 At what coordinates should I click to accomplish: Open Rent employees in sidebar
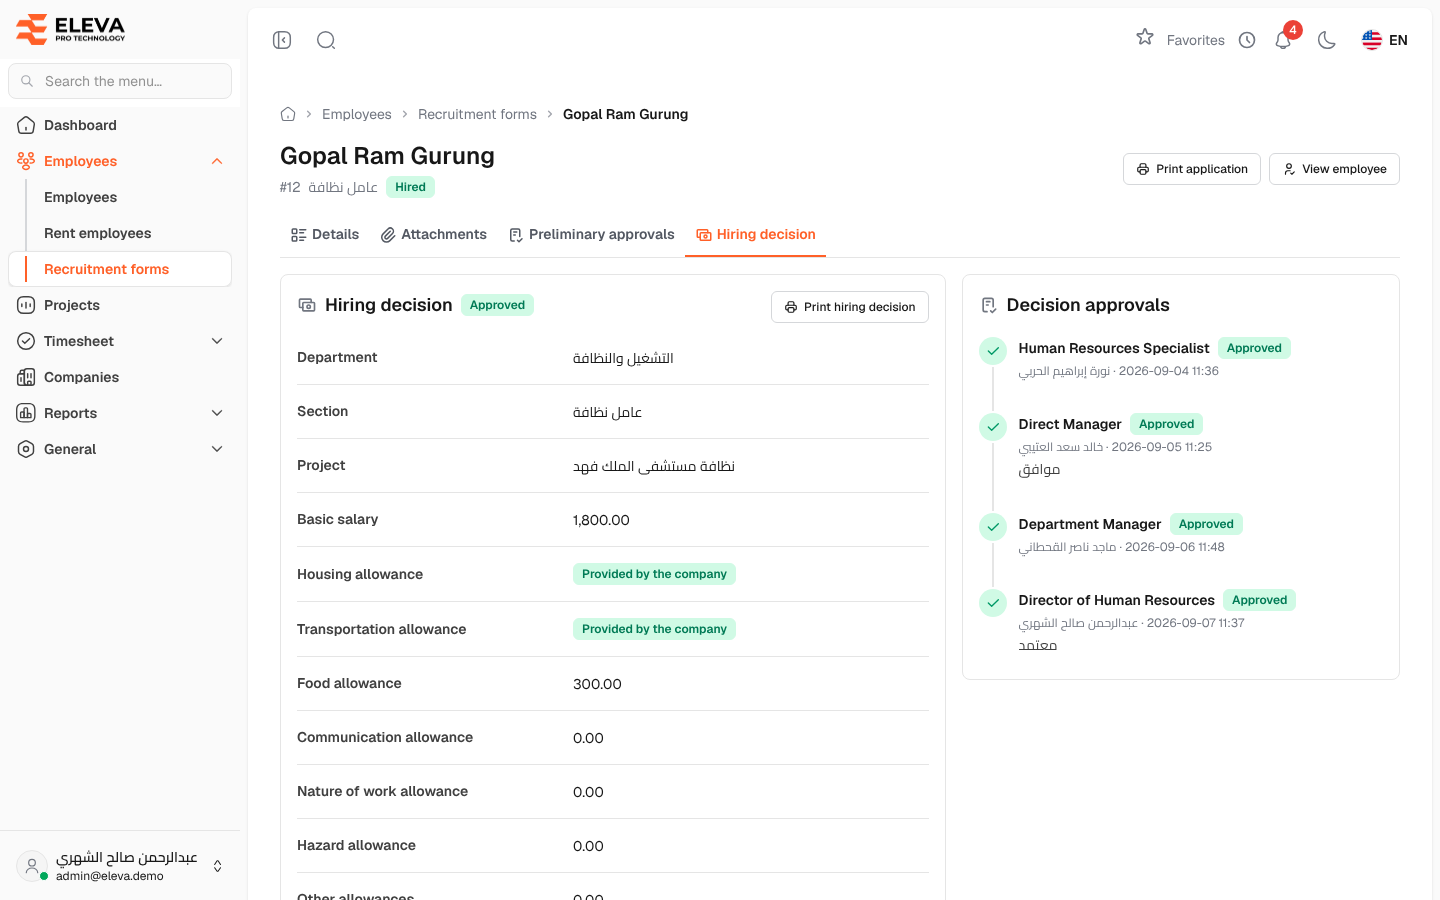click(97, 233)
